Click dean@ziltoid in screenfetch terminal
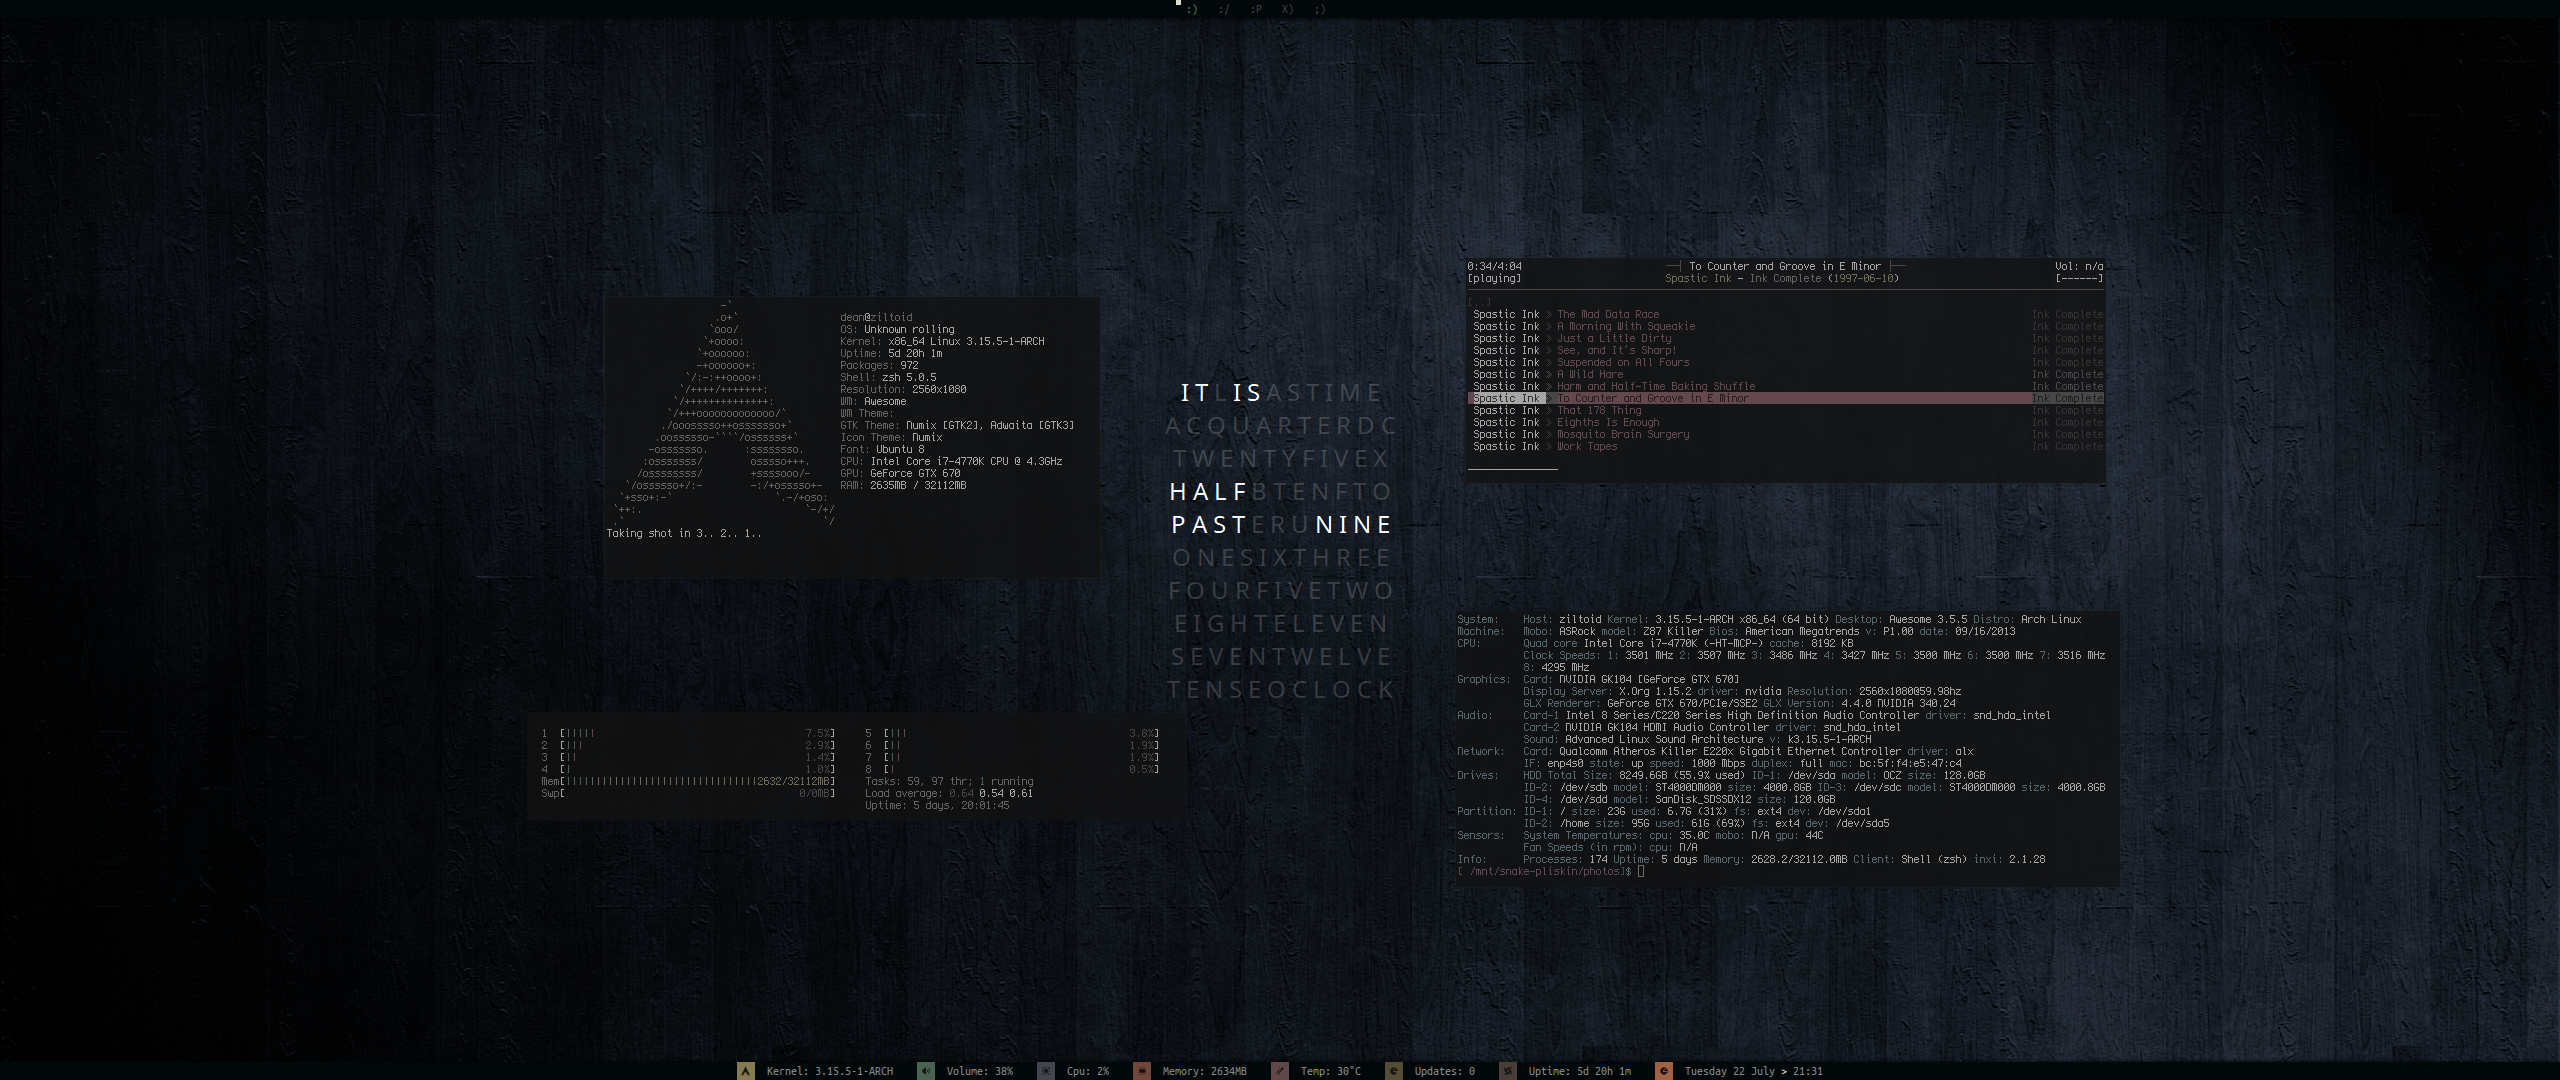 876,317
